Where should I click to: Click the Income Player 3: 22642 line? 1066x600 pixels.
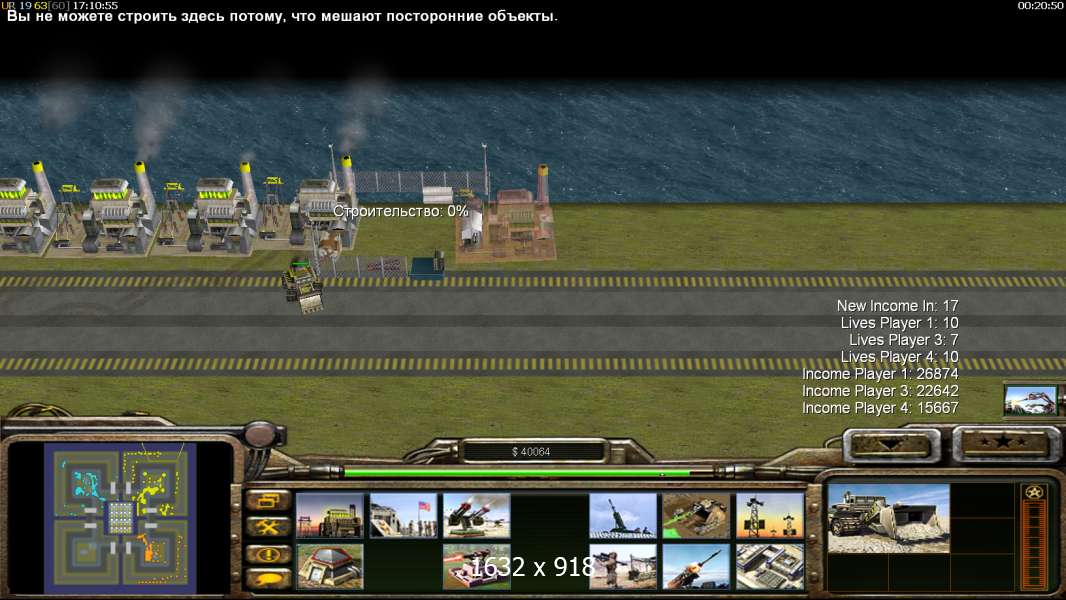[x=880, y=391]
